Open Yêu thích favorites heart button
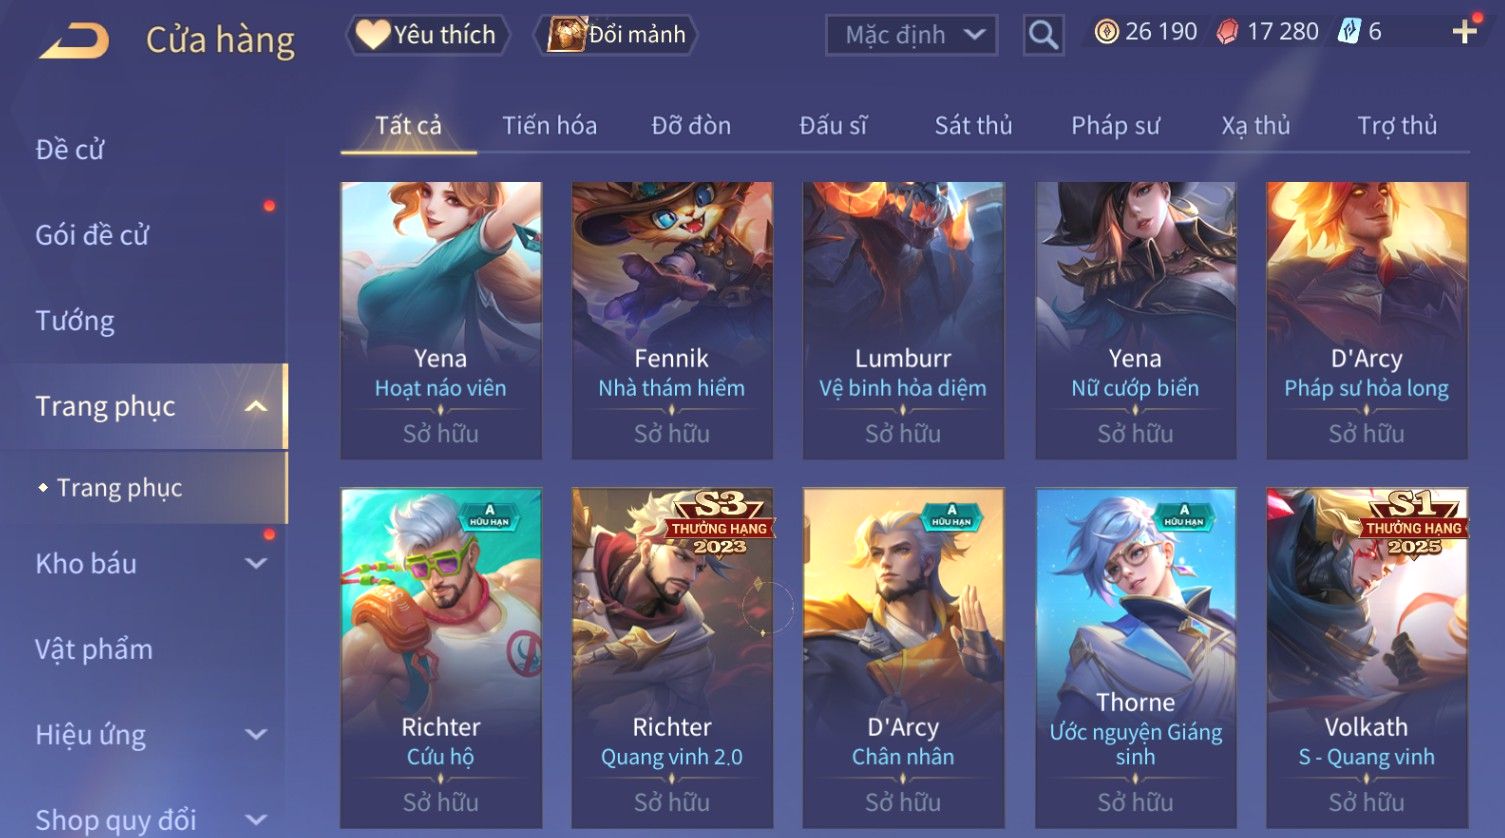This screenshot has height=838, width=1505. coord(427,35)
